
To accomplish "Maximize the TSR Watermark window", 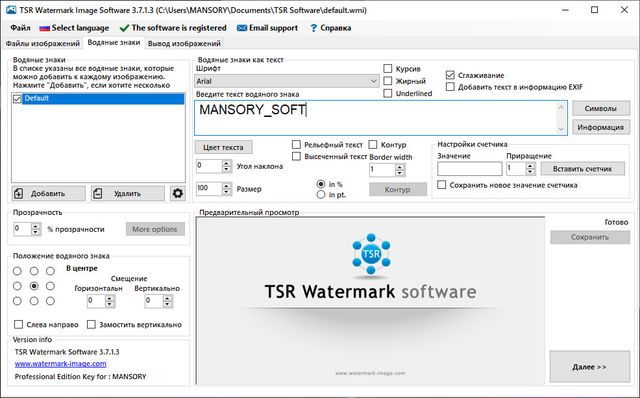I will (595, 10).
